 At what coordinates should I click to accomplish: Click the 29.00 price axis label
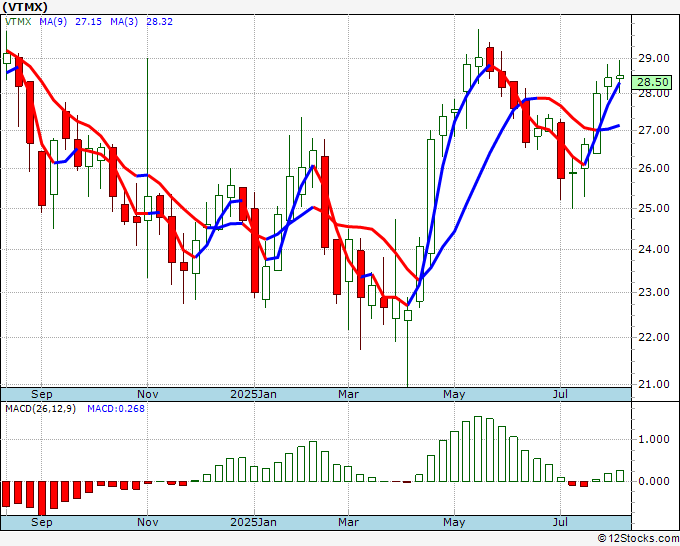[653, 58]
